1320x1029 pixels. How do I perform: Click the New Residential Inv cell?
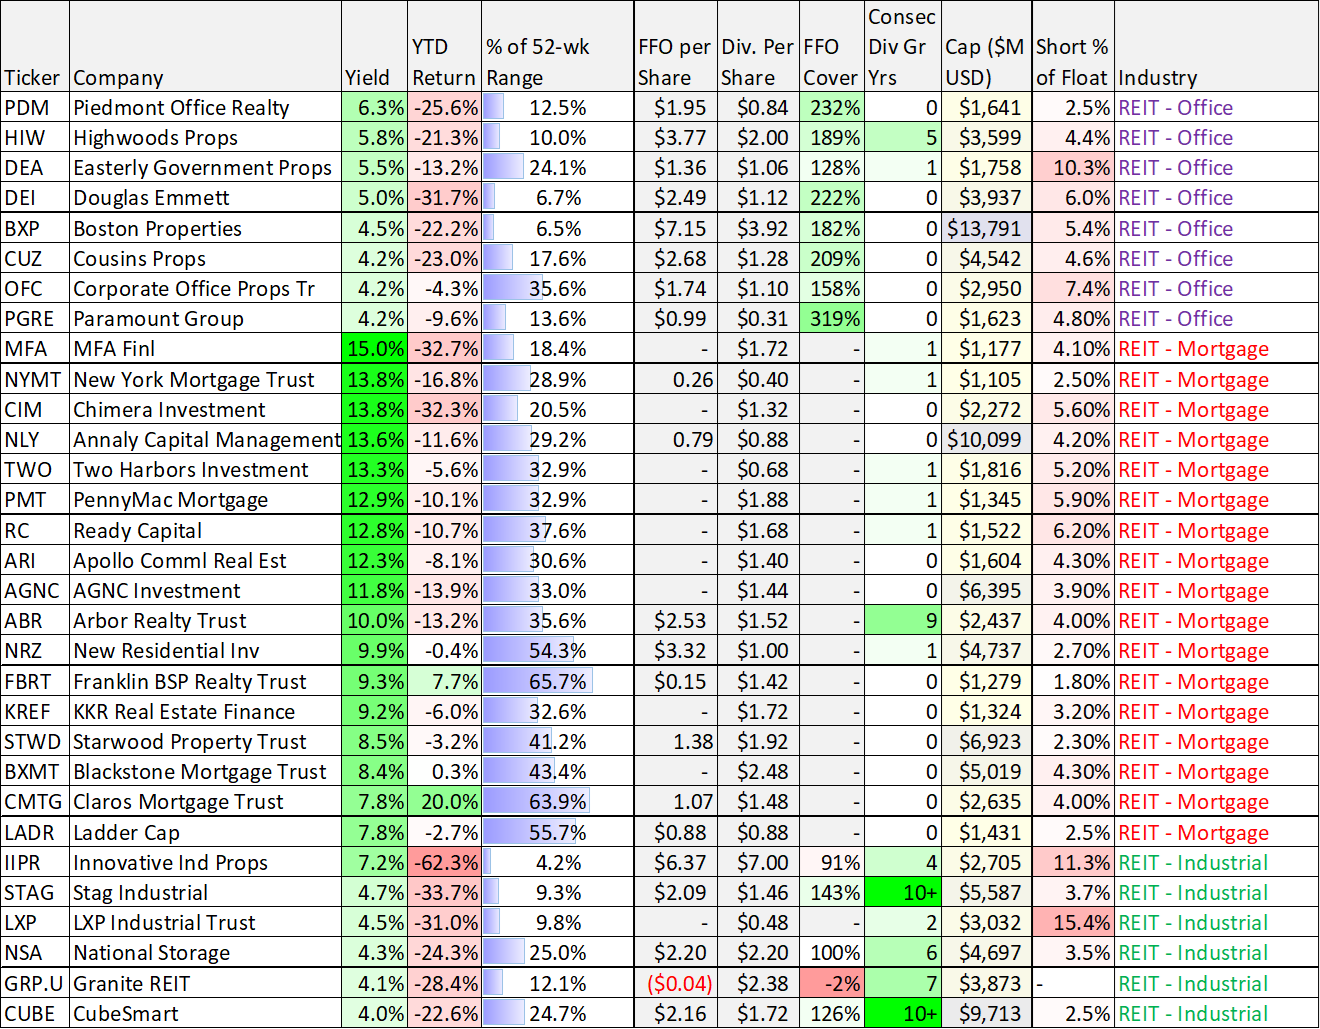(205, 651)
